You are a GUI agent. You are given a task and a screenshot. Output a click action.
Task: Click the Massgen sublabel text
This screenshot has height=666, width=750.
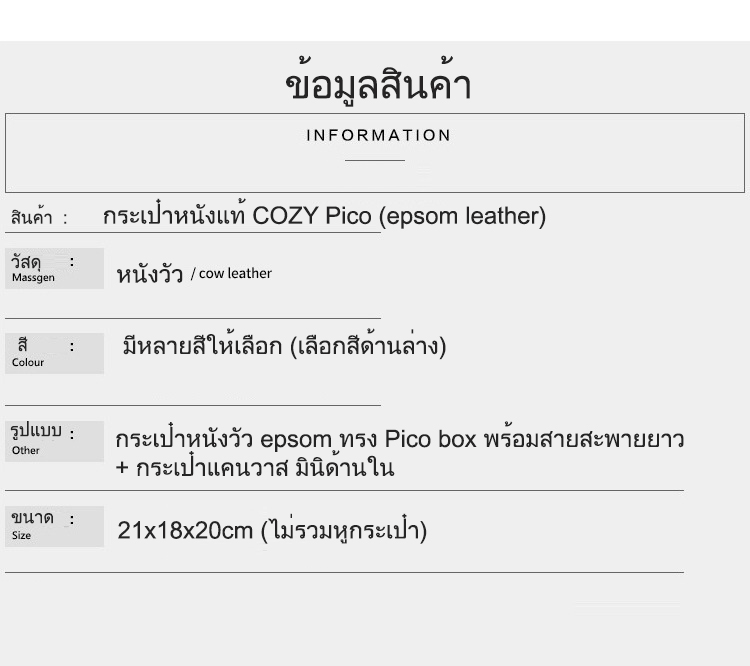coord(33,278)
